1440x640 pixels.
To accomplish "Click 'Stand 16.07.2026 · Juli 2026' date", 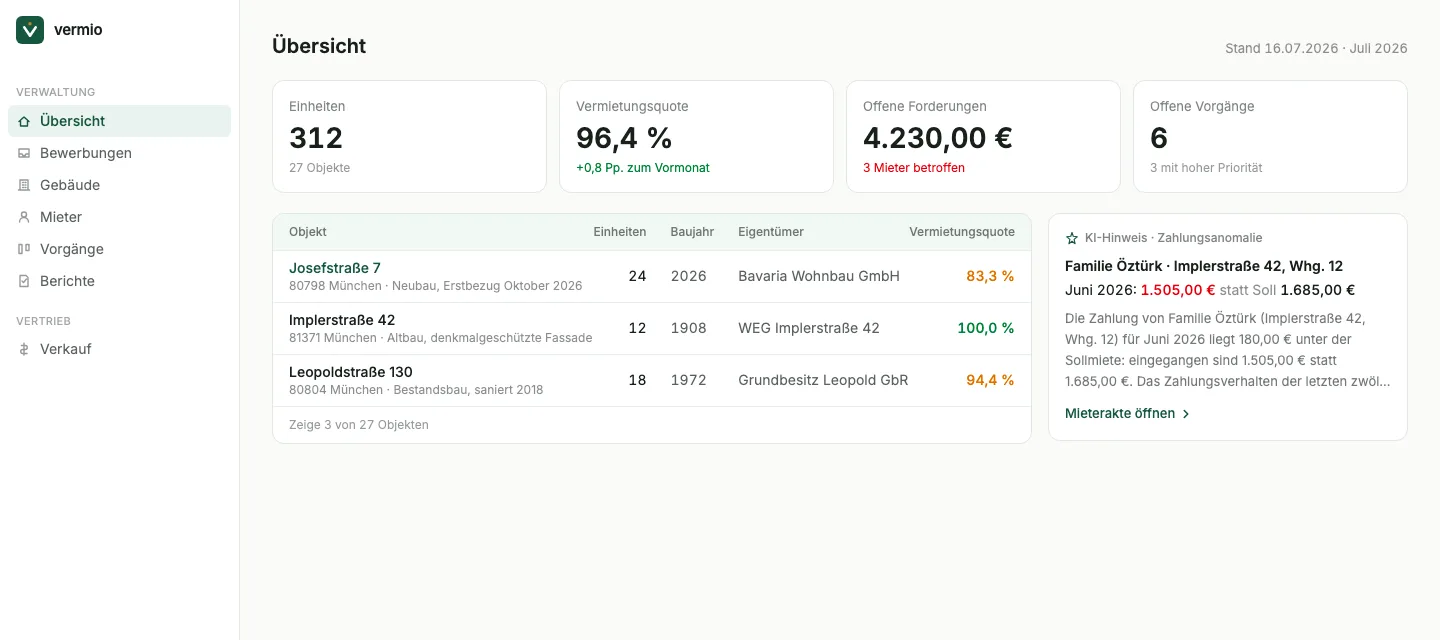I will pos(1316,48).
